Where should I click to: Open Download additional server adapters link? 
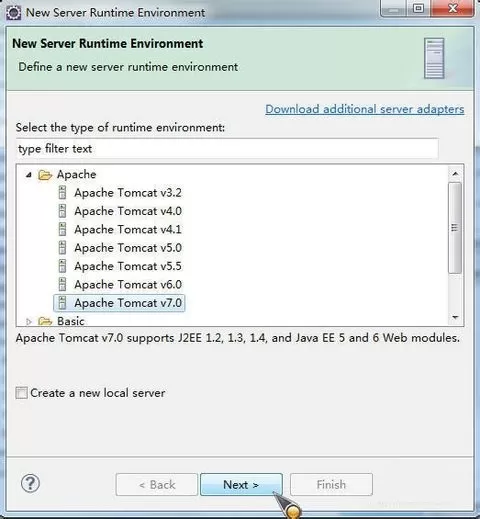(x=365, y=109)
